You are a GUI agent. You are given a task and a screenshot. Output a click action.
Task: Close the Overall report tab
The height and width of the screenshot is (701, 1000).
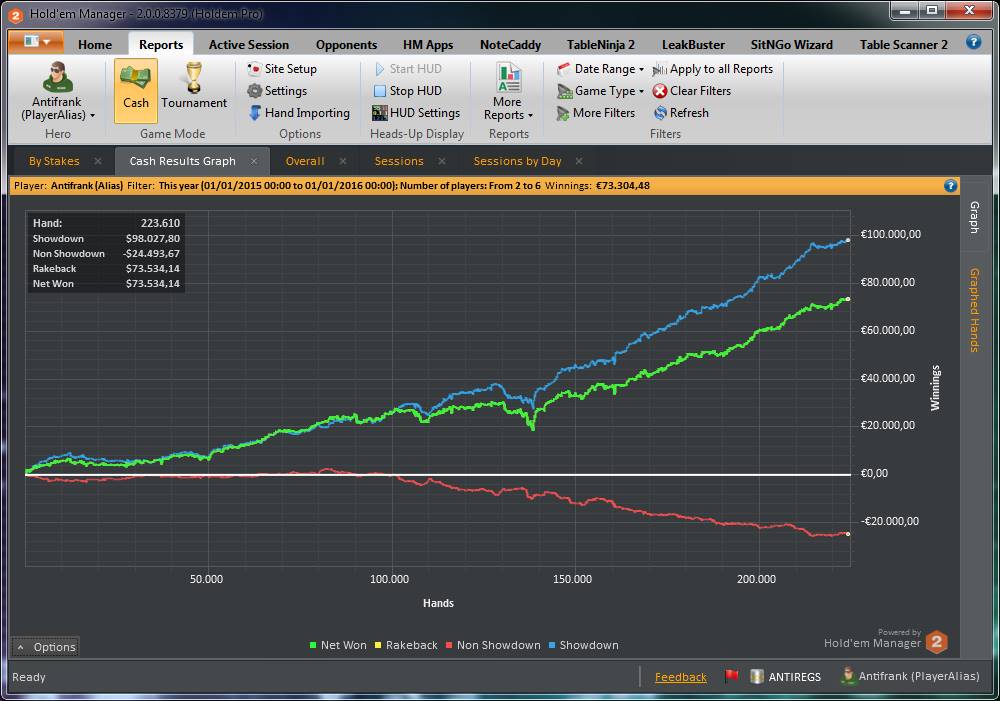click(x=343, y=161)
